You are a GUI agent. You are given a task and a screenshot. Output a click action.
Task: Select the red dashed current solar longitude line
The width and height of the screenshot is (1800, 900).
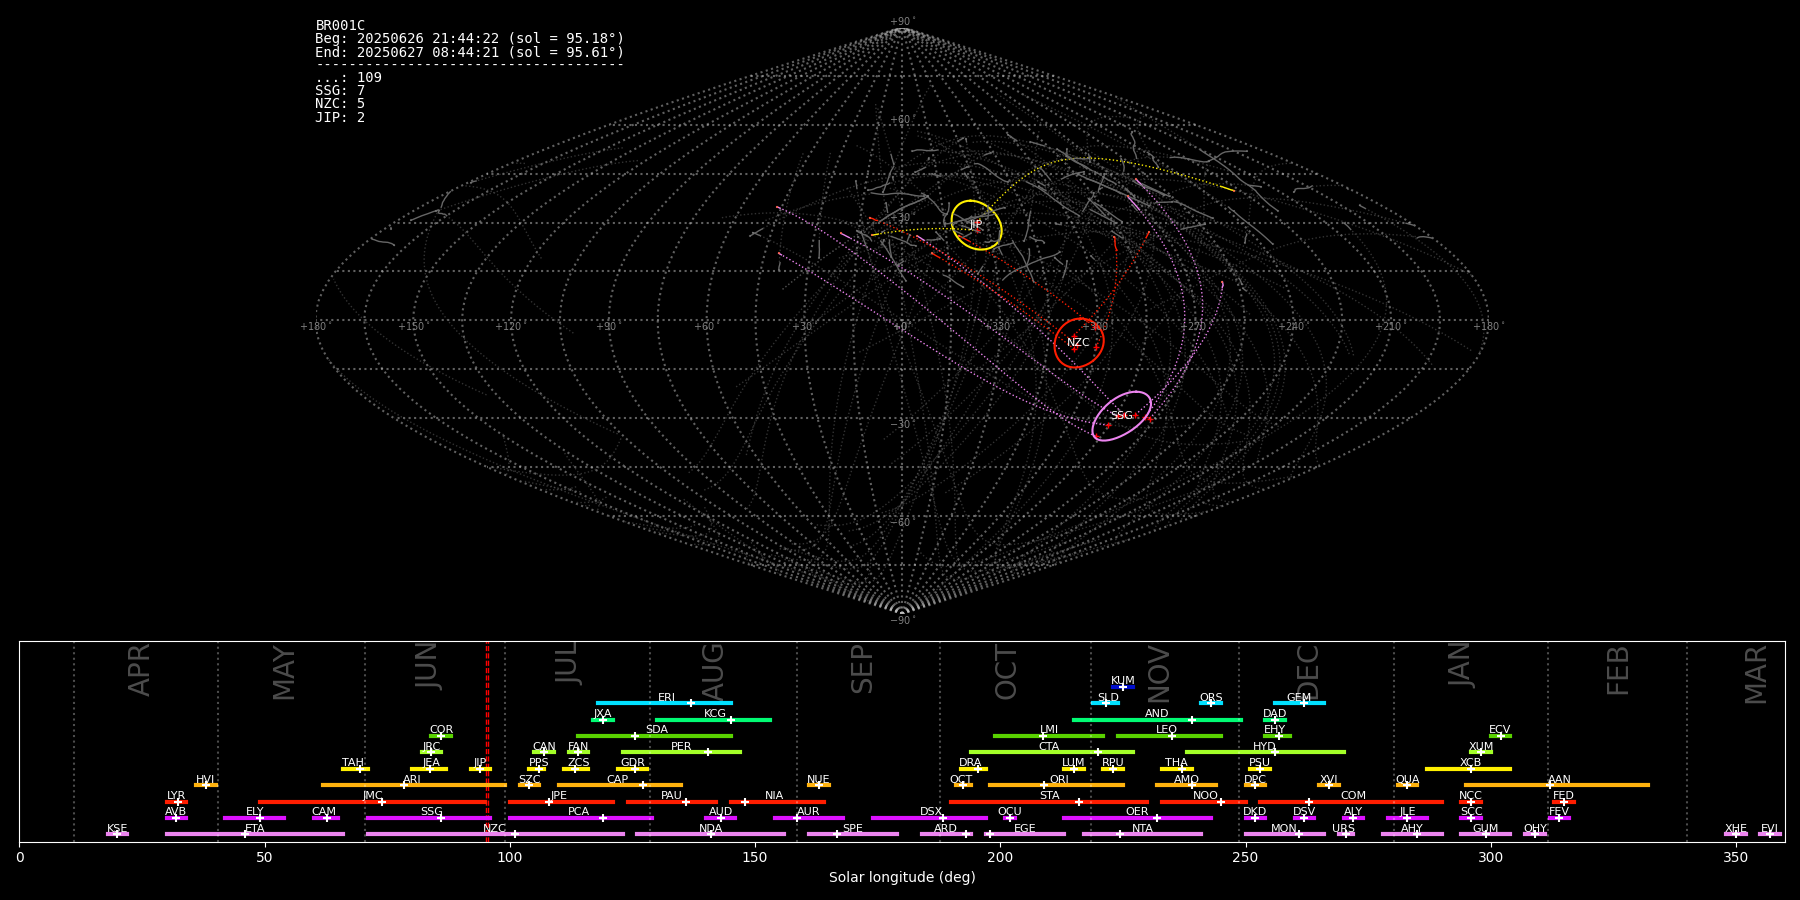click(x=487, y=741)
